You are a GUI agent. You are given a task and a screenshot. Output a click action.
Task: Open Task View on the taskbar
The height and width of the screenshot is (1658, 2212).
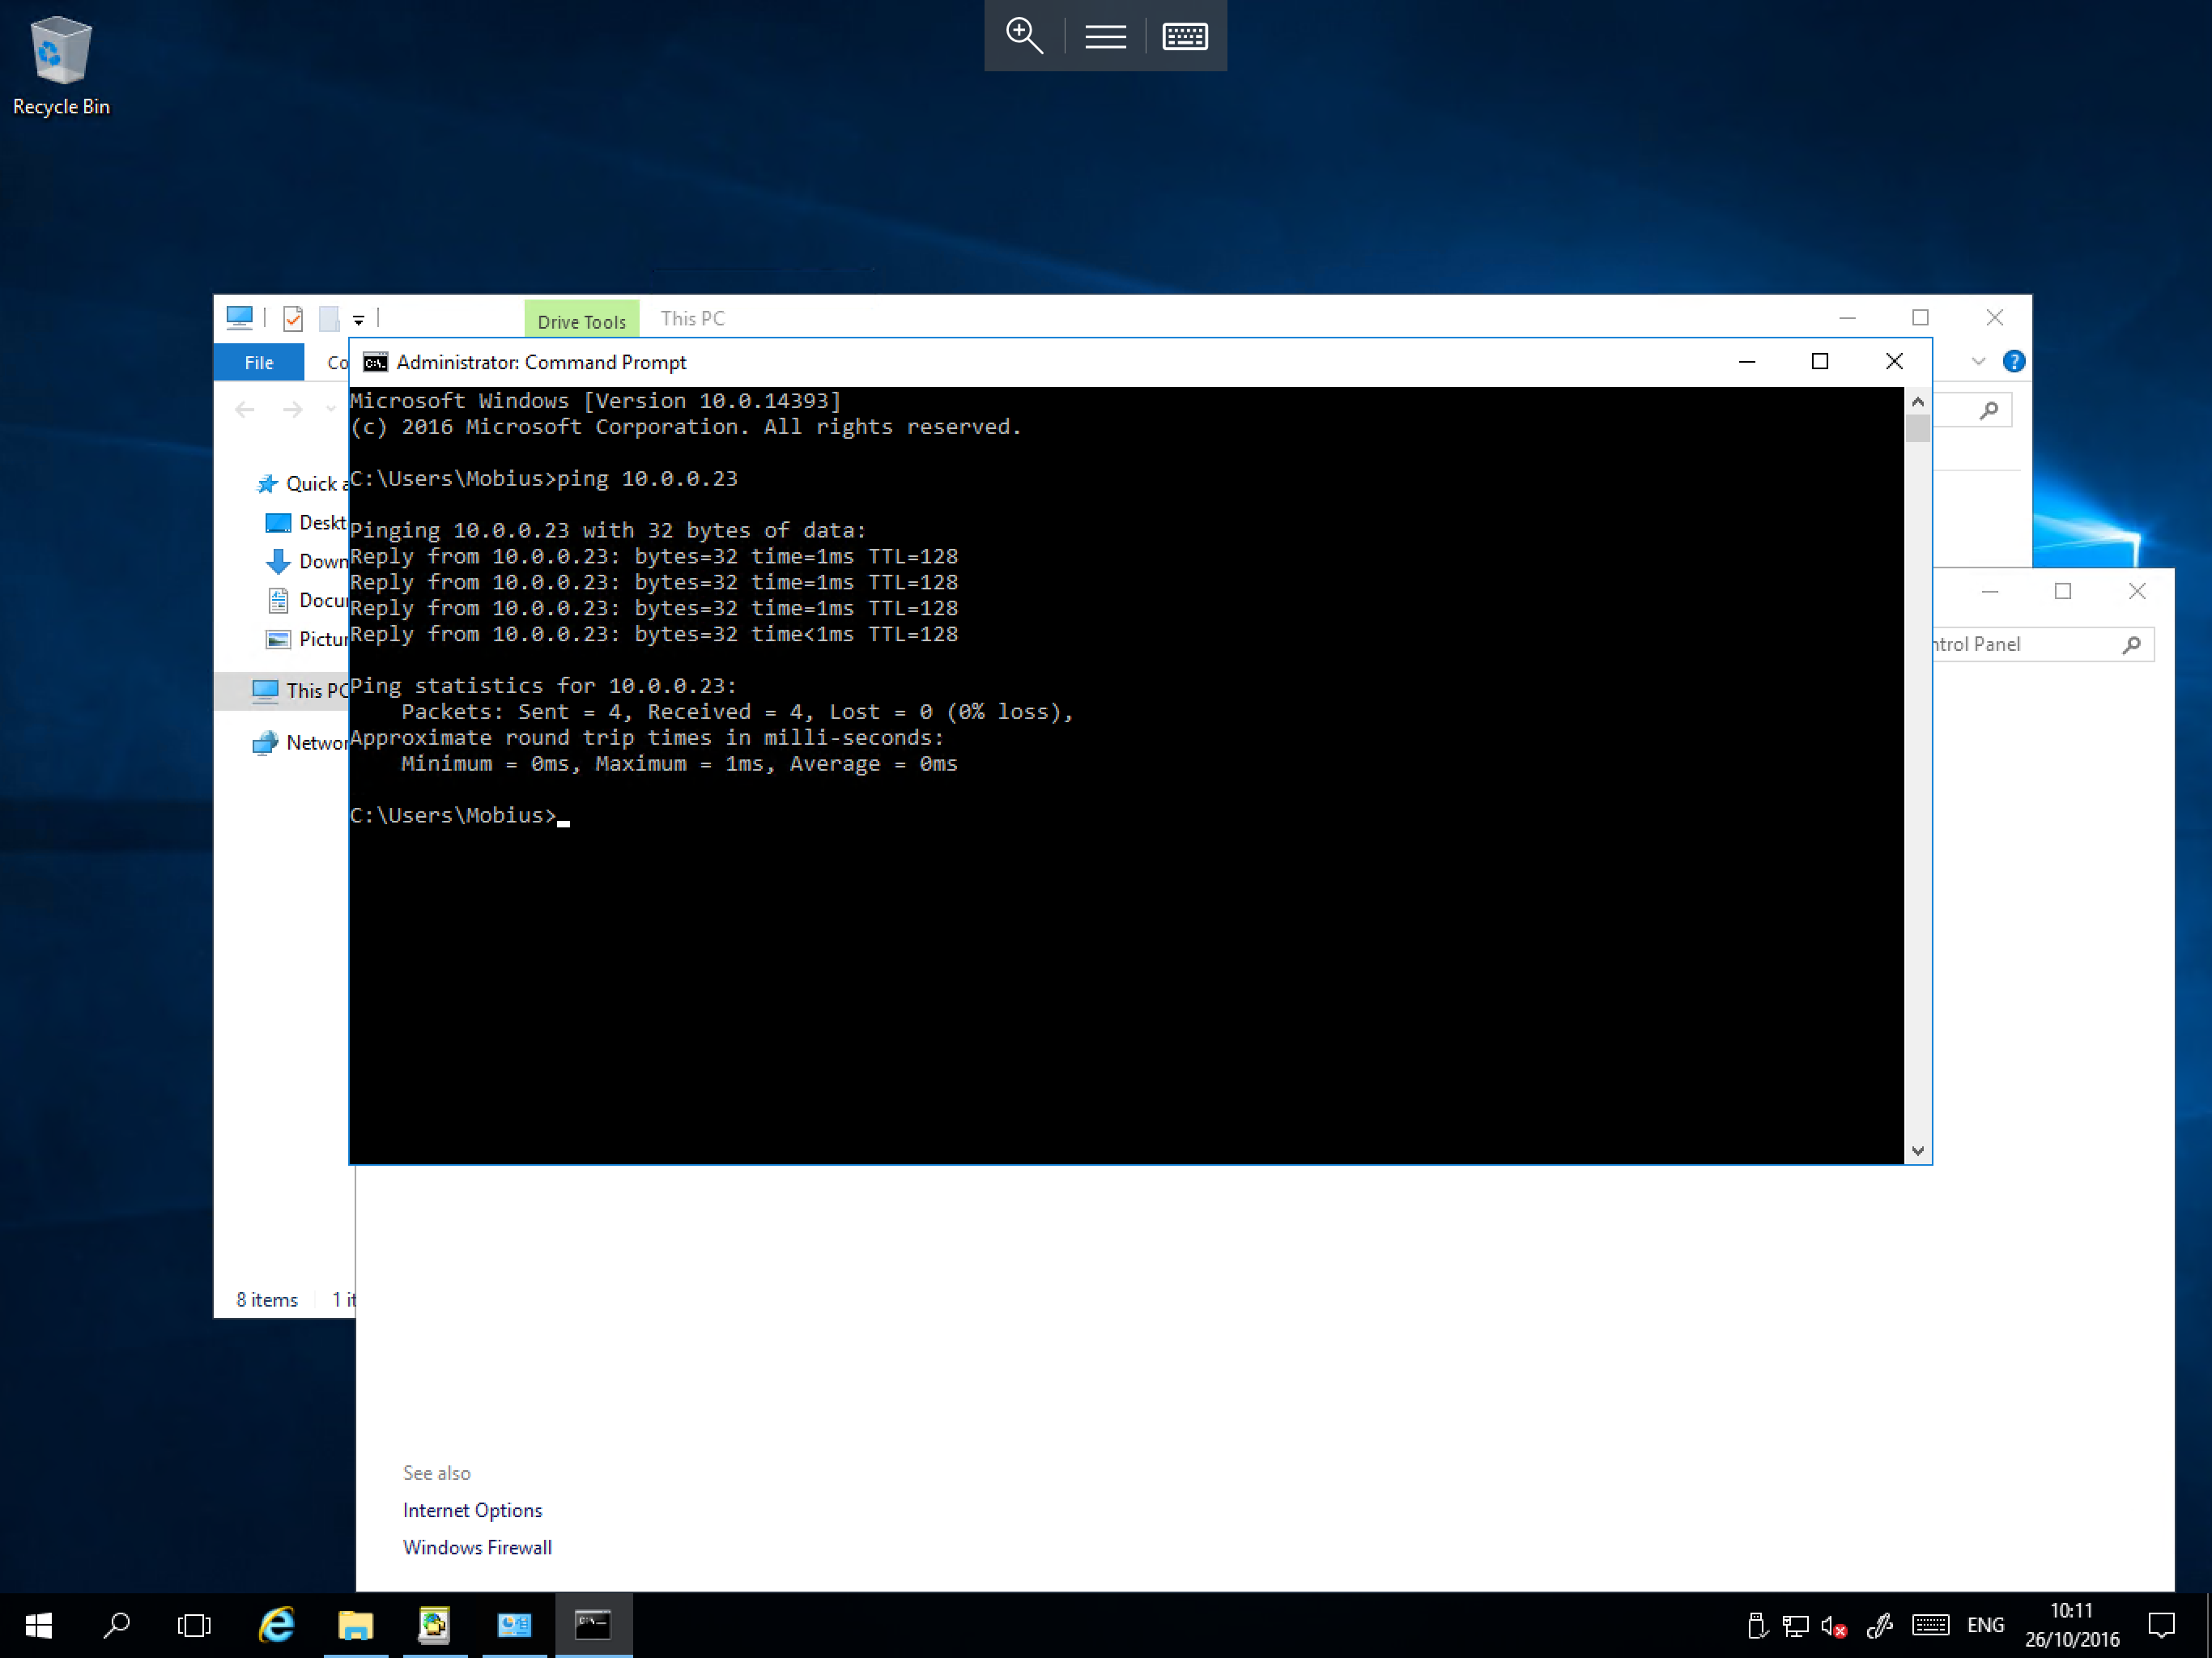(x=195, y=1625)
